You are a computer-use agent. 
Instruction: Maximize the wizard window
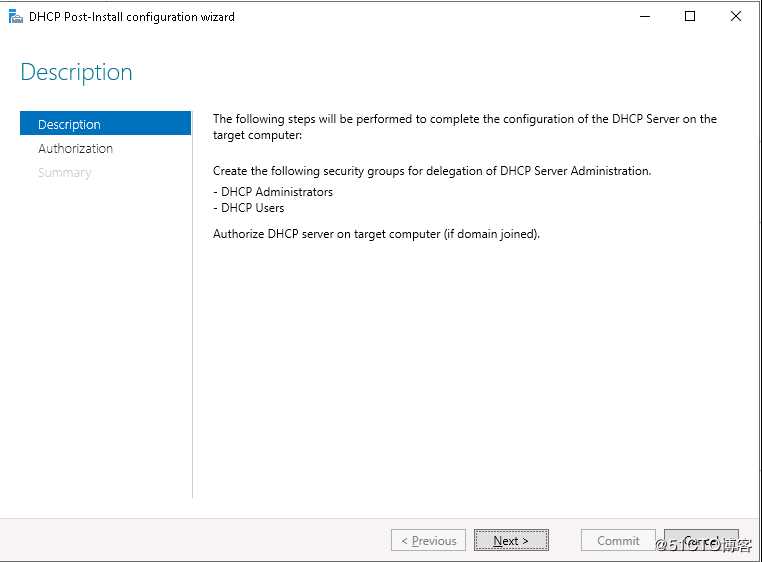coord(690,17)
